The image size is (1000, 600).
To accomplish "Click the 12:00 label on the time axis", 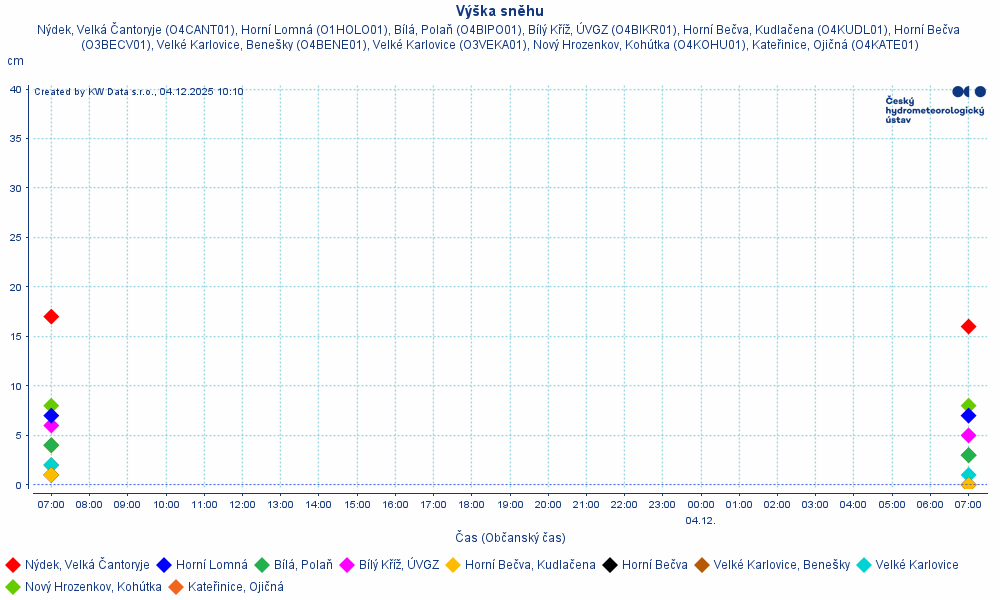I will pyautogui.click(x=242, y=505).
